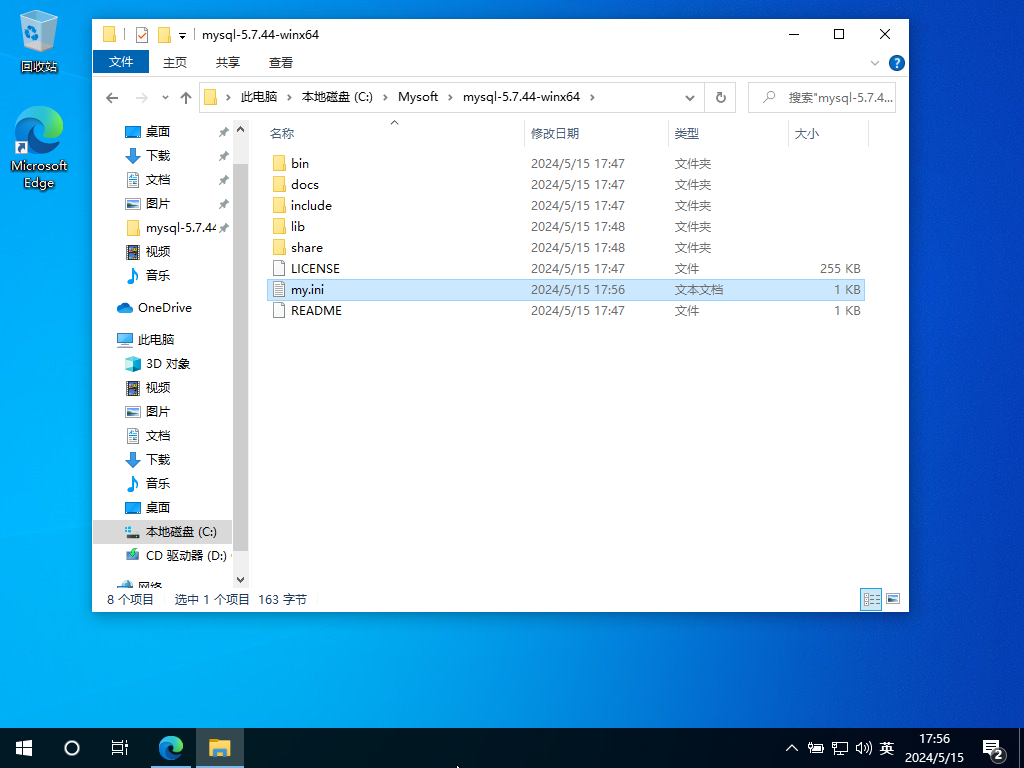Navigate to Mysoft in the breadcrumb path
1024x768 pixels.
418,97
